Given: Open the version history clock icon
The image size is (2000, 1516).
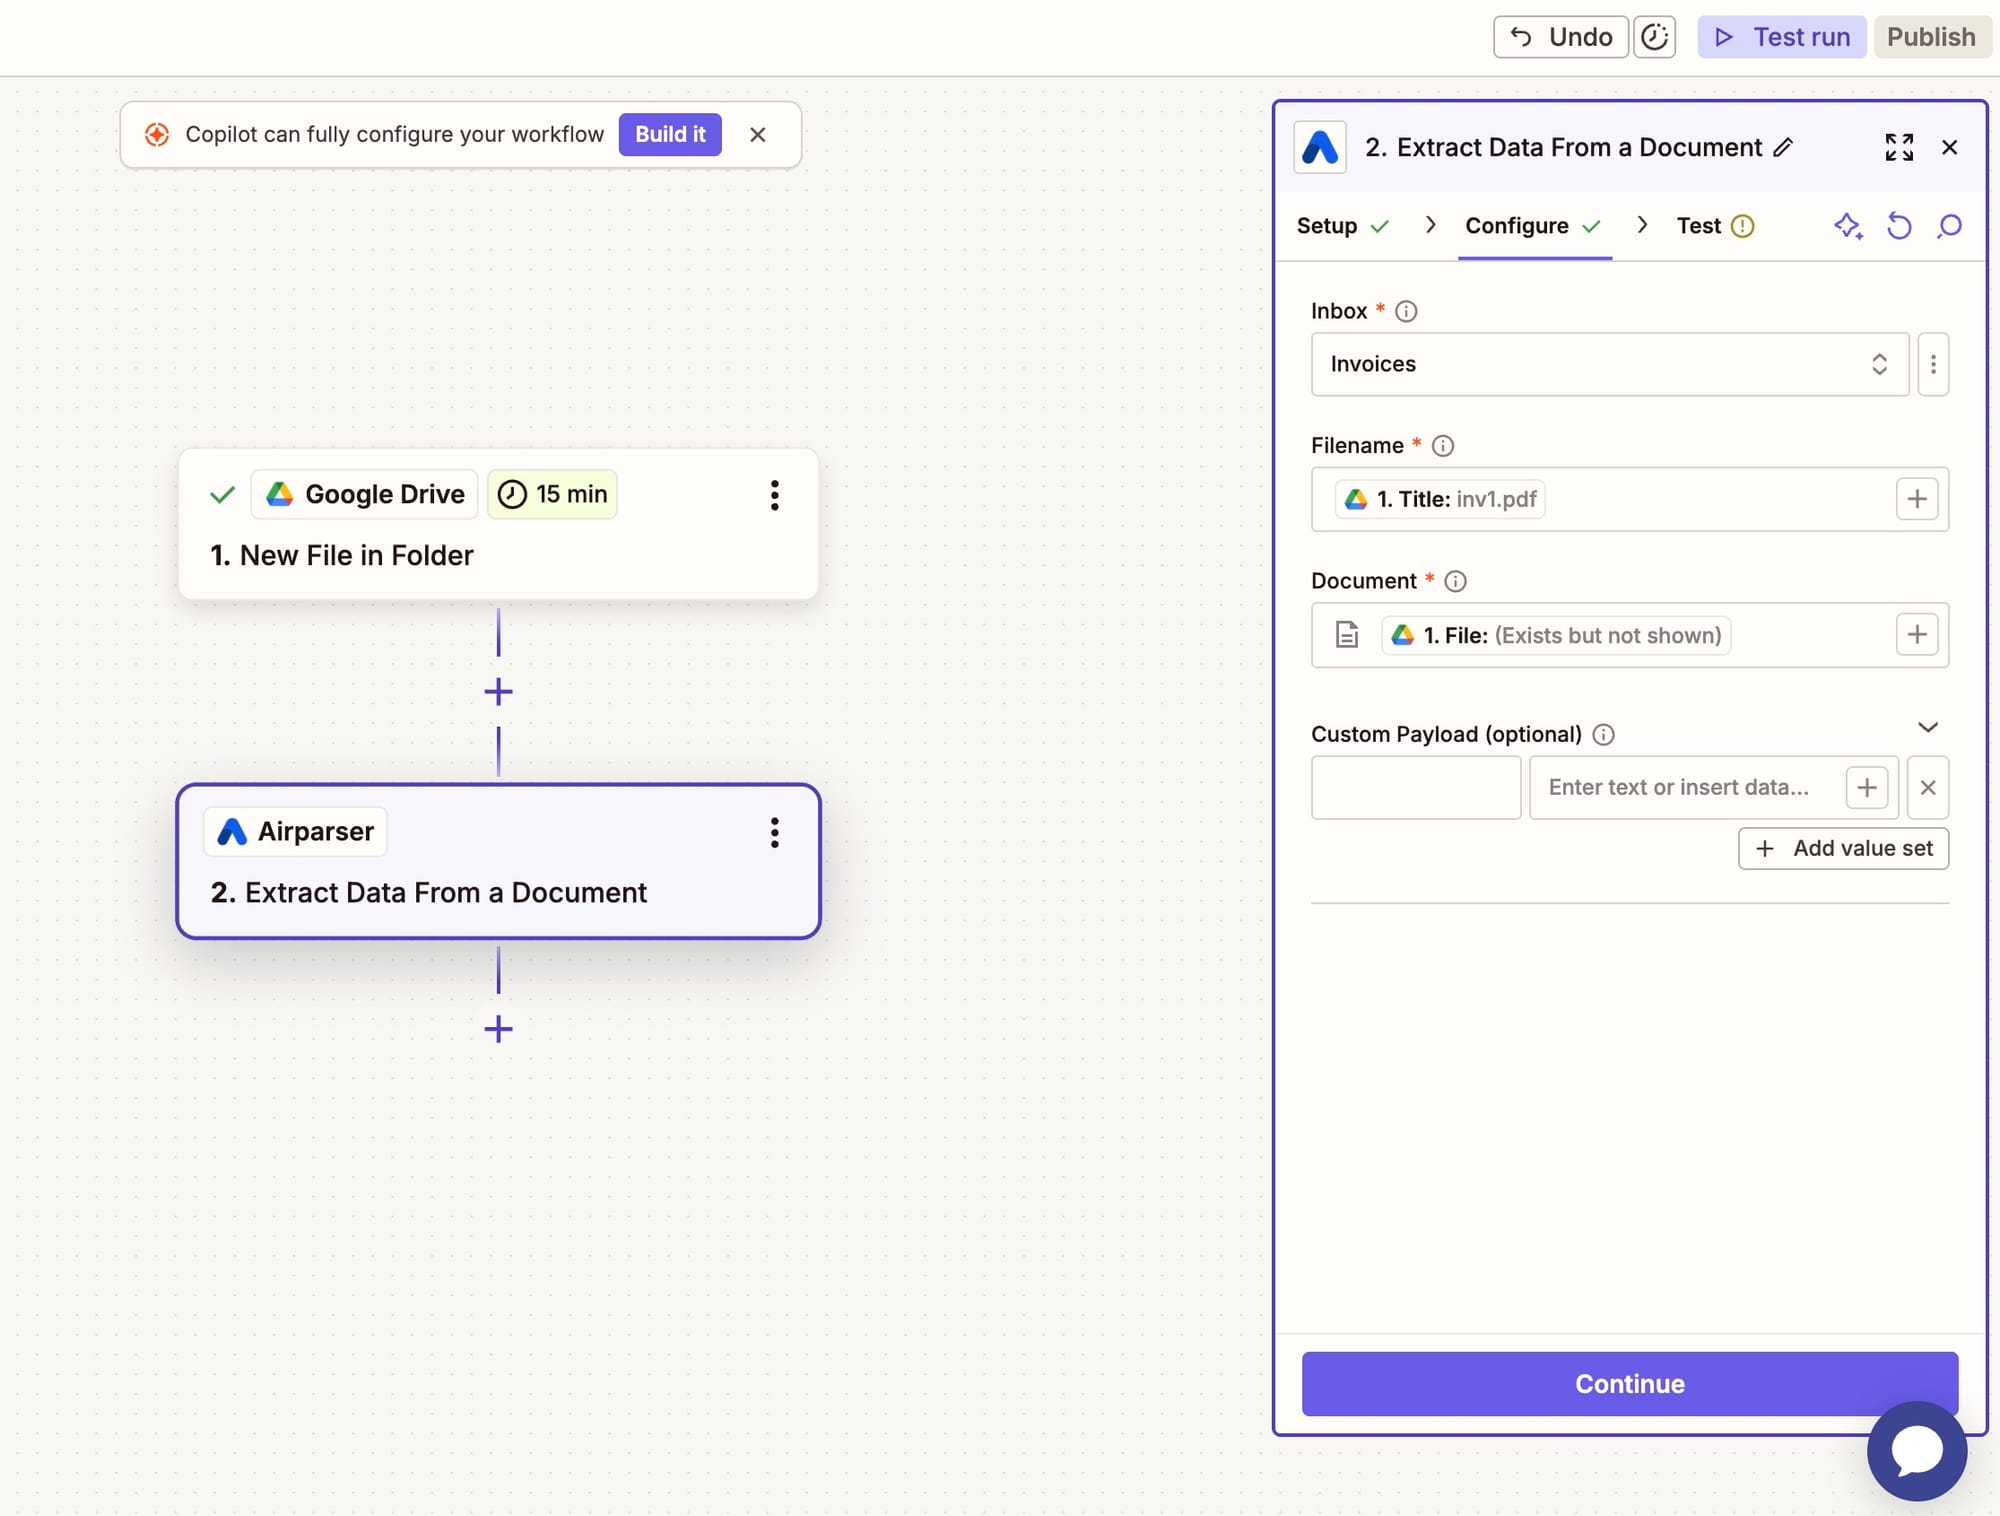Looking at the screenshot, I should coord(1654,37).
